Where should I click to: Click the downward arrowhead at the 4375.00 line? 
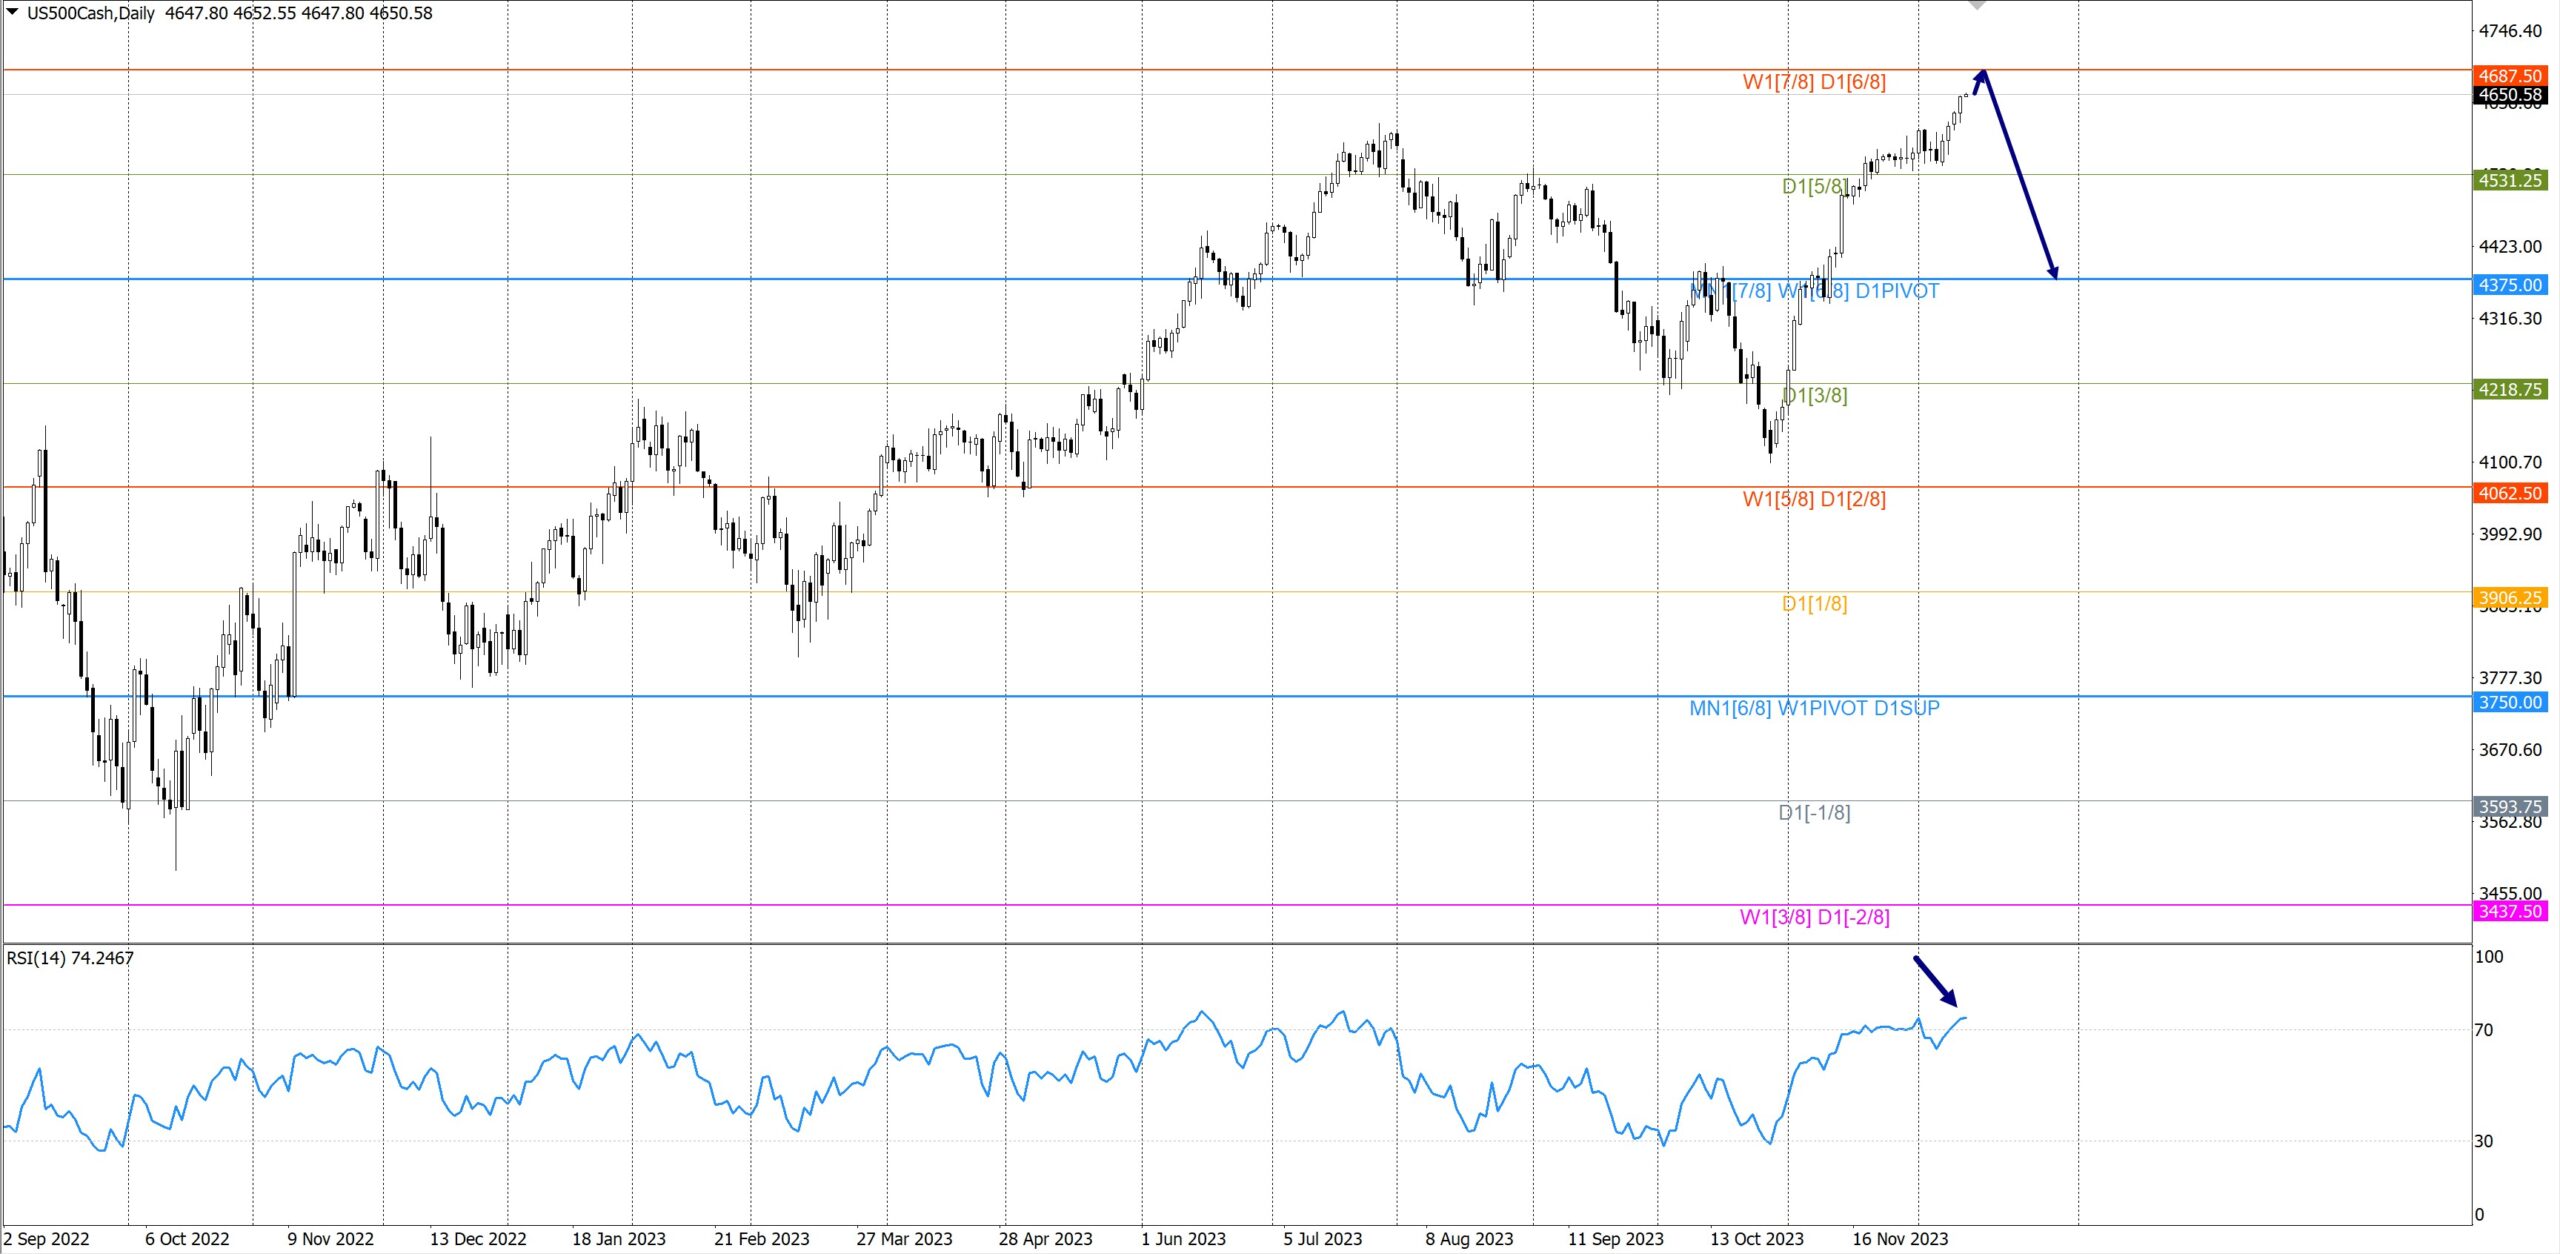(2052, 272)
